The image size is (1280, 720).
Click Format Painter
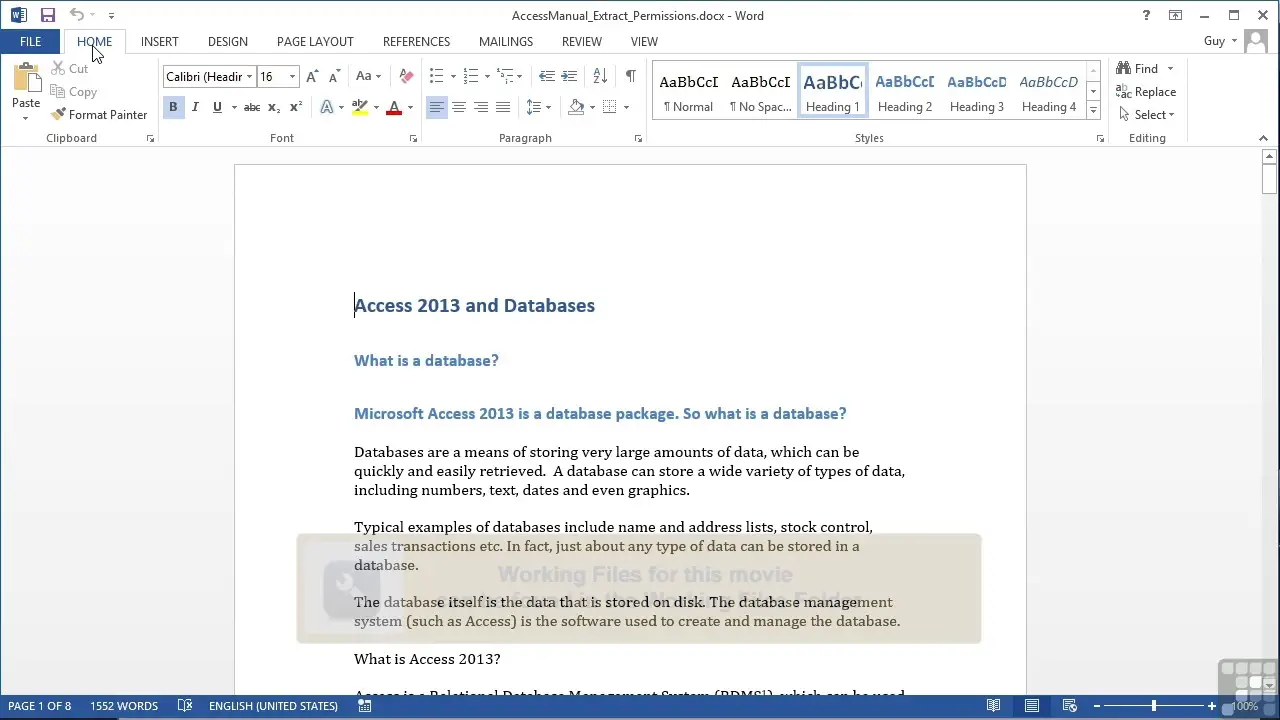point(99,115)
